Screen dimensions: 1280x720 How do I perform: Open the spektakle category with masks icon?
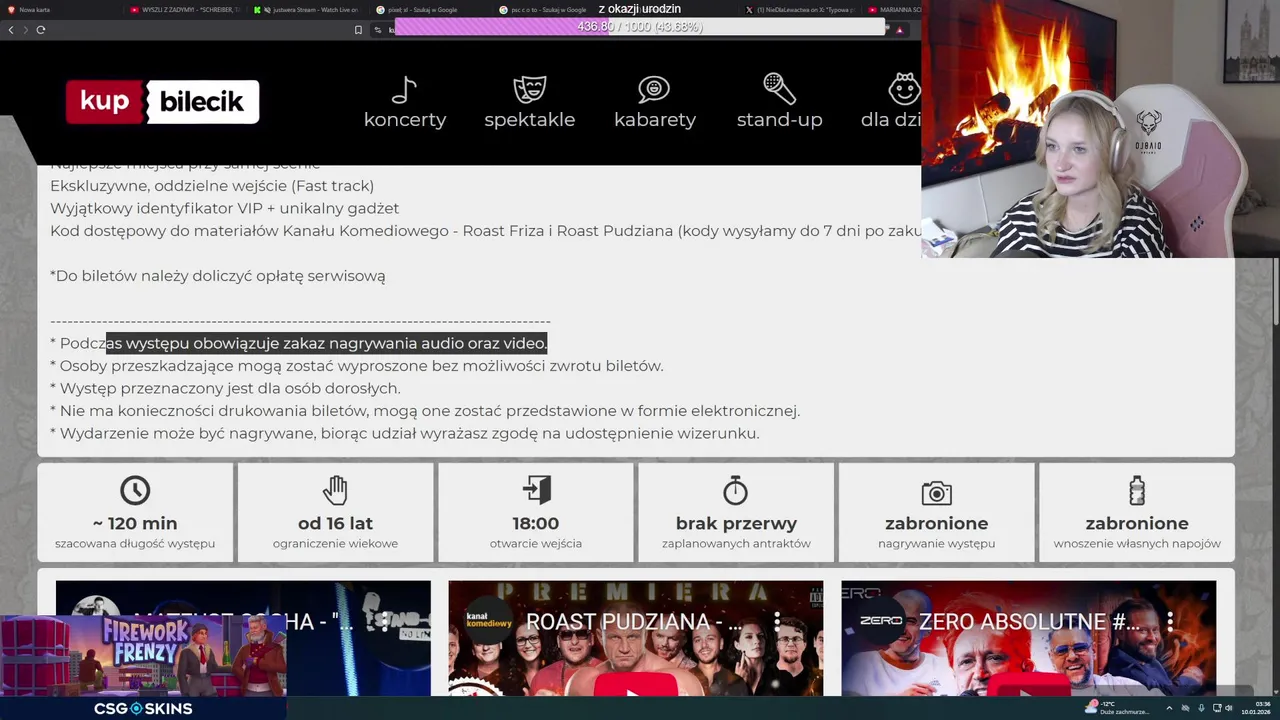[529, 102]
